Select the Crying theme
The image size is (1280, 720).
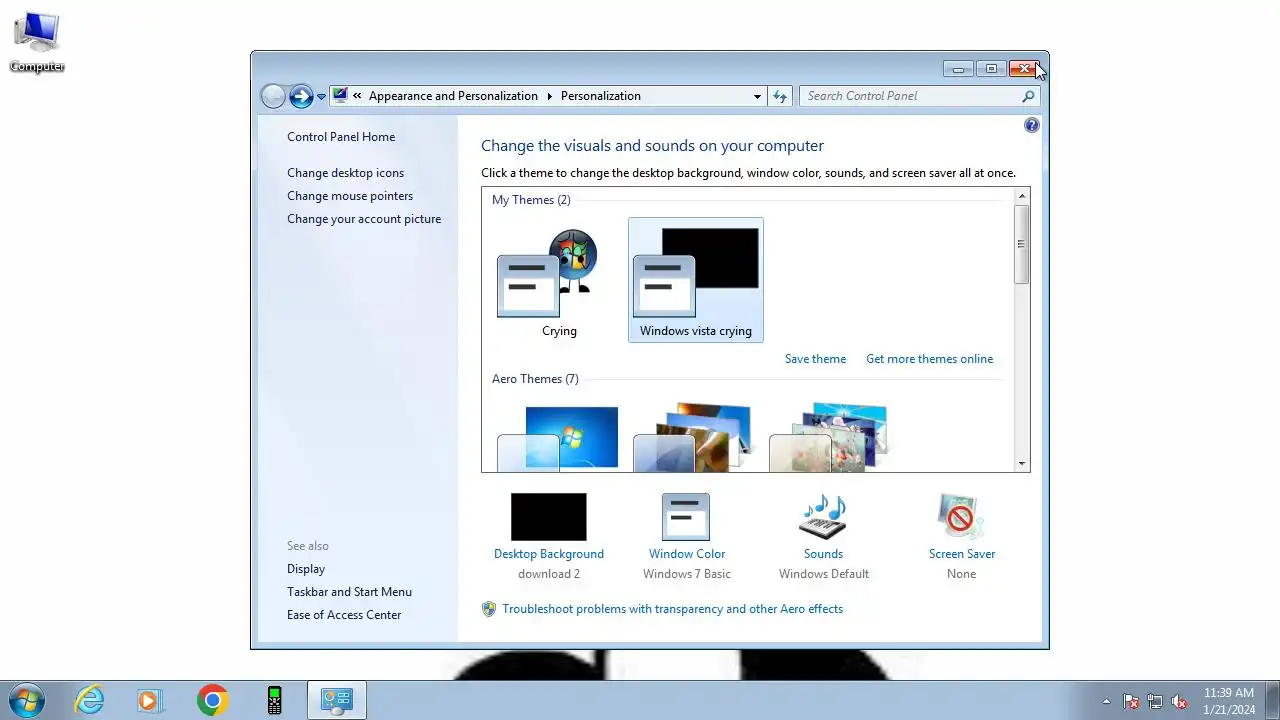pos(558,281)
